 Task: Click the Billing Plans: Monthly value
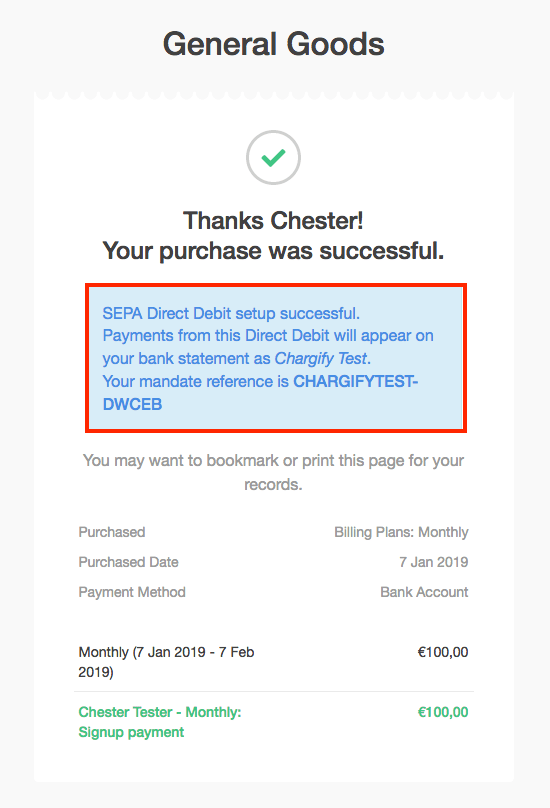pos(401,532)
